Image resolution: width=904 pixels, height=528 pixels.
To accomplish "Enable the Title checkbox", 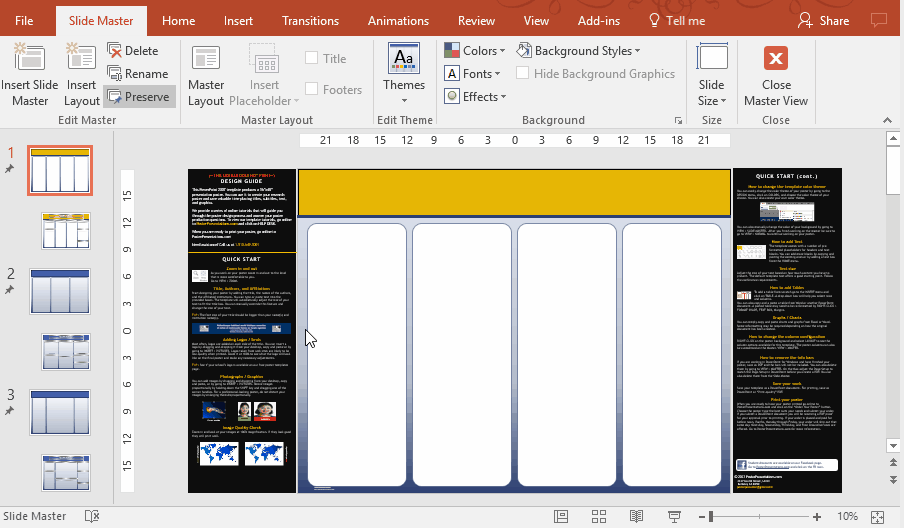I will point(311,58).
